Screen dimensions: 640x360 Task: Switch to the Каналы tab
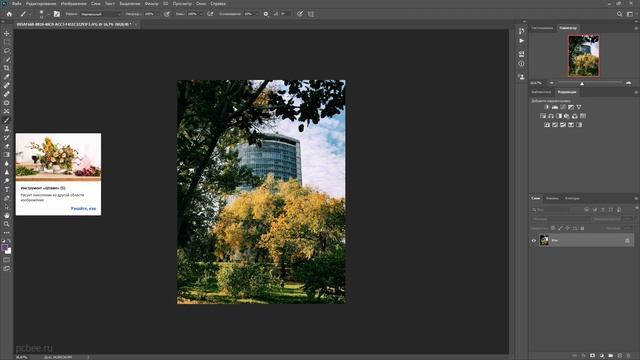coord(552,198)
